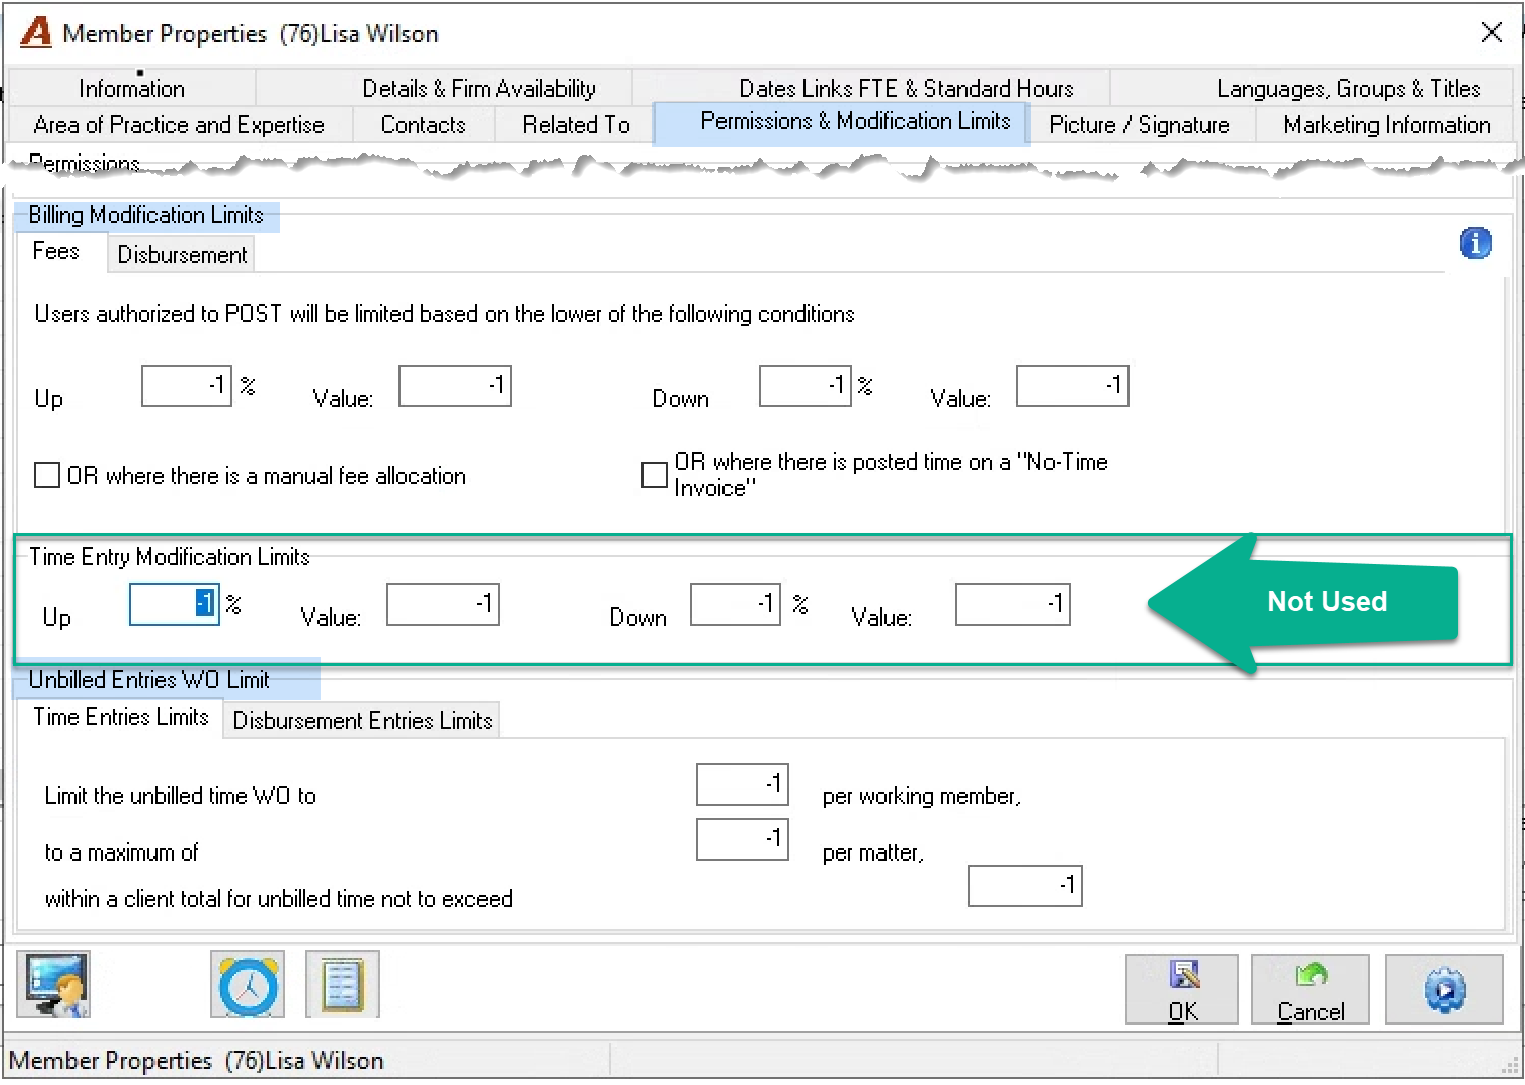Image resolution: width=1525 pixels, height=1085 pixels.
Task: Open the Disbursement Entries Limits tab
Action: 362,720
